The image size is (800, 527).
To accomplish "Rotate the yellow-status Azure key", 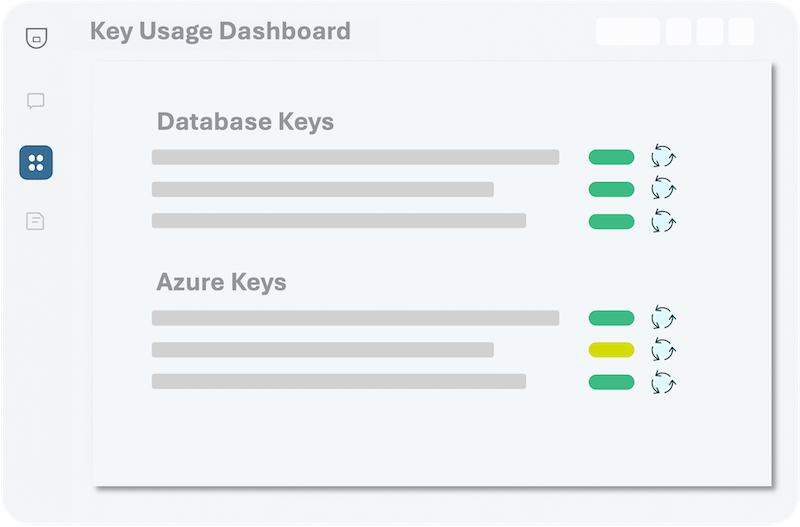I will point(663,350).
